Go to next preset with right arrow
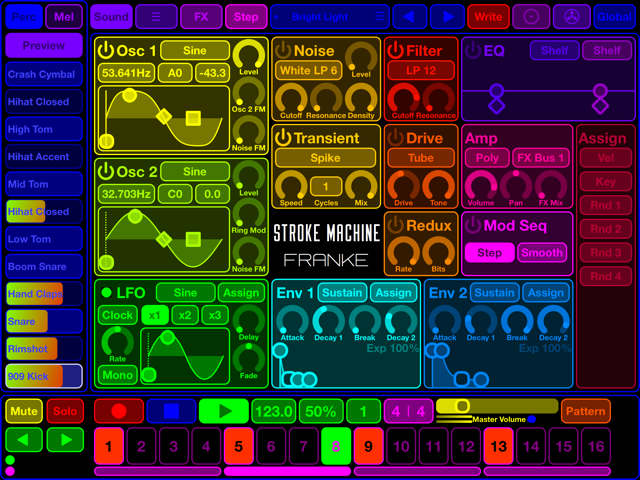The width and height of the screenshot is (640, 480). tap(448, 17)
